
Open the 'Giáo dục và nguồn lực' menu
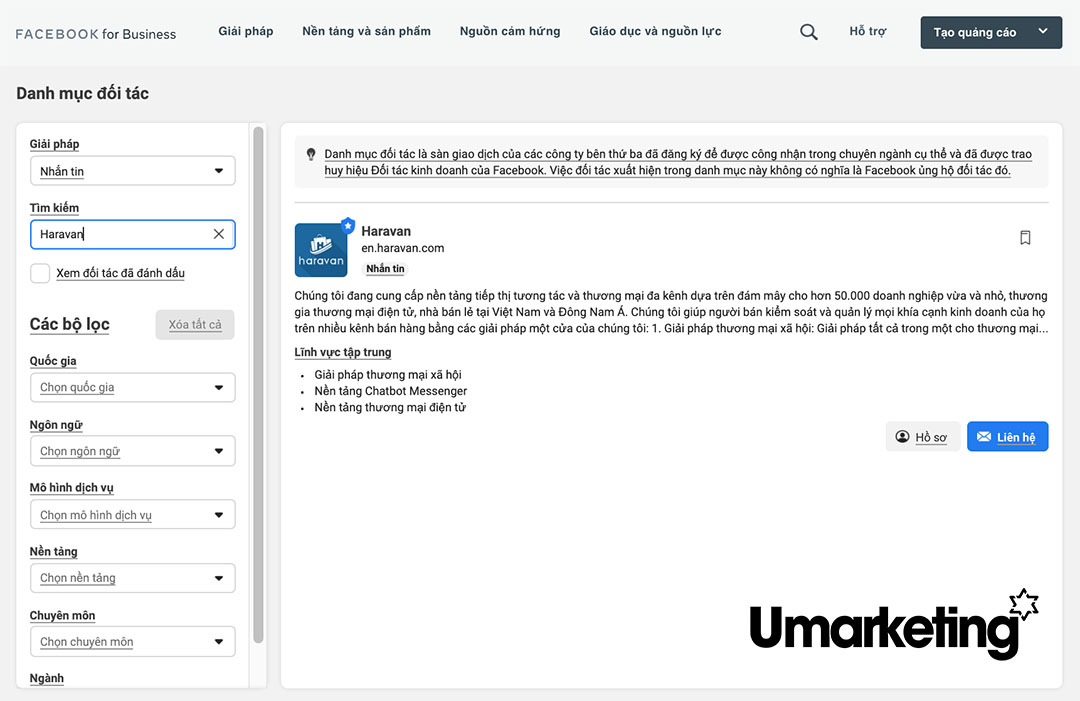point(655,31)
